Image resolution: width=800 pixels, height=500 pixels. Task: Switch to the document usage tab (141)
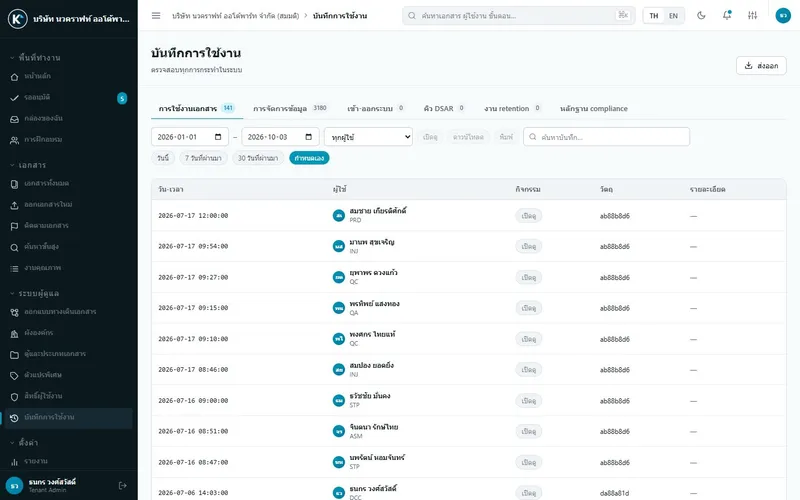196,108
